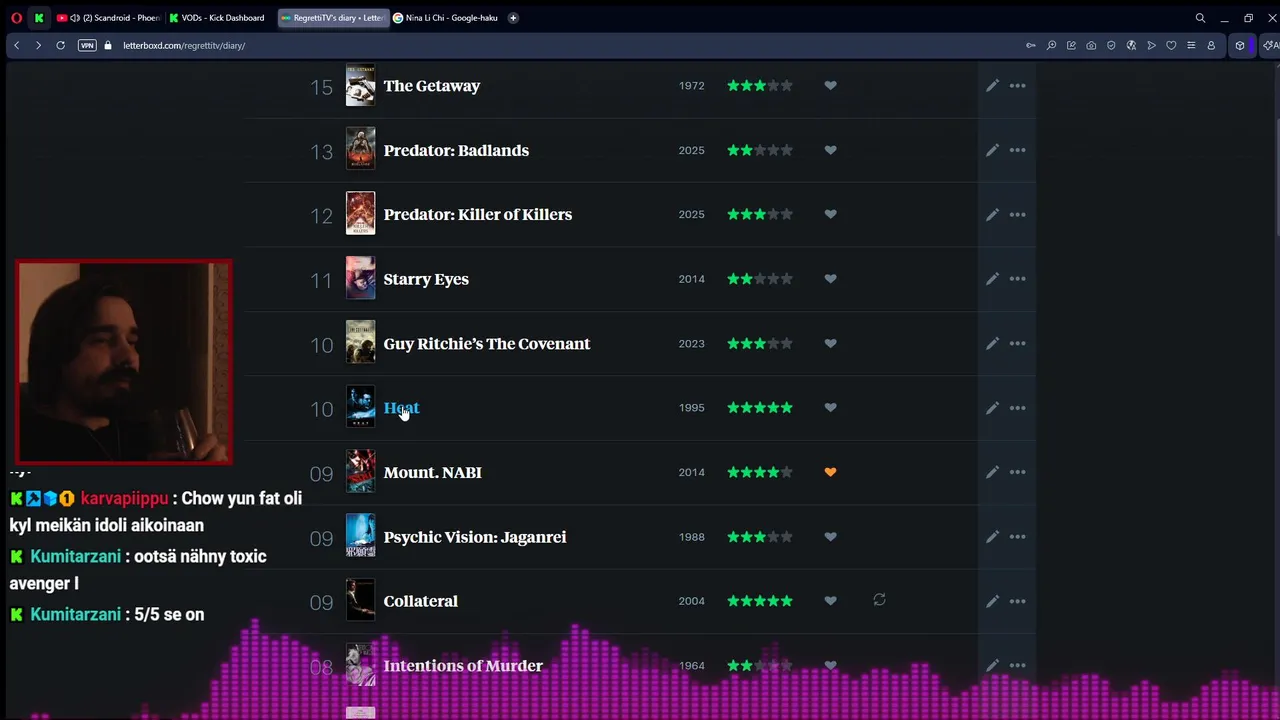Viewport: 1280px width, 720px height.
Task: Toggle like heart for Starry Eyes
Action: [830, 279]
